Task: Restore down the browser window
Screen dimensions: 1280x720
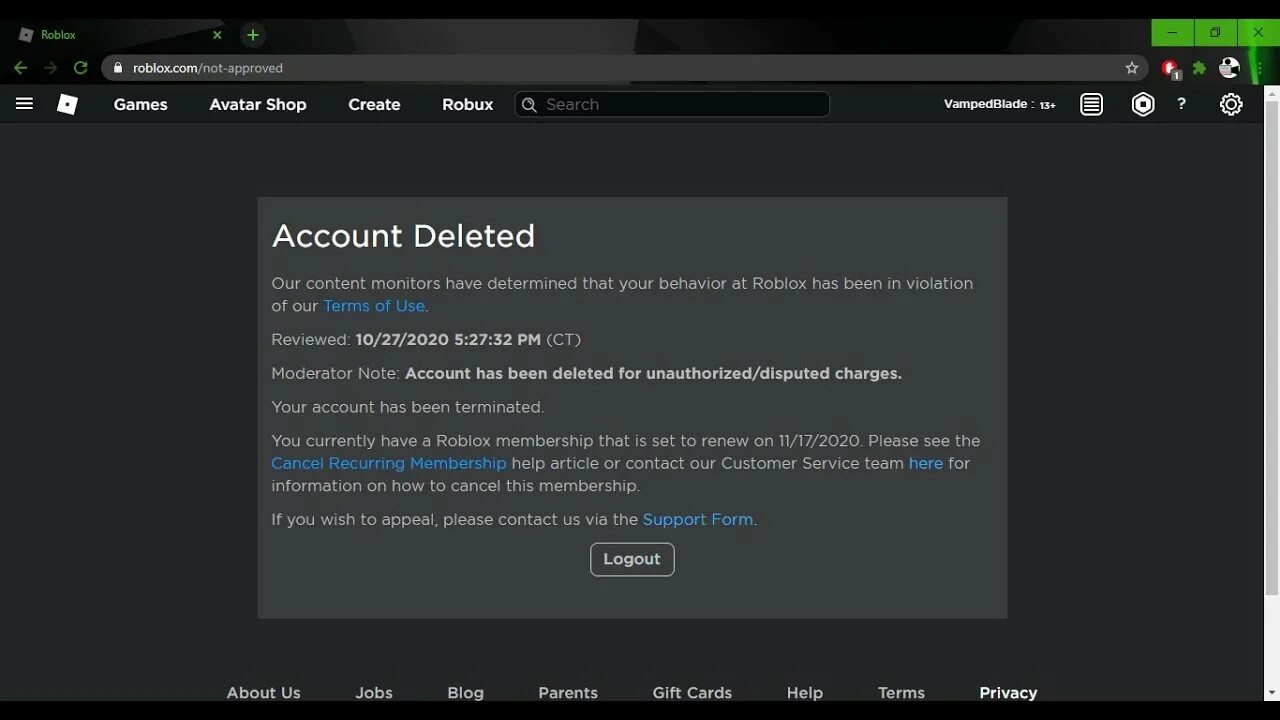Action: [x=1215, y=33]
